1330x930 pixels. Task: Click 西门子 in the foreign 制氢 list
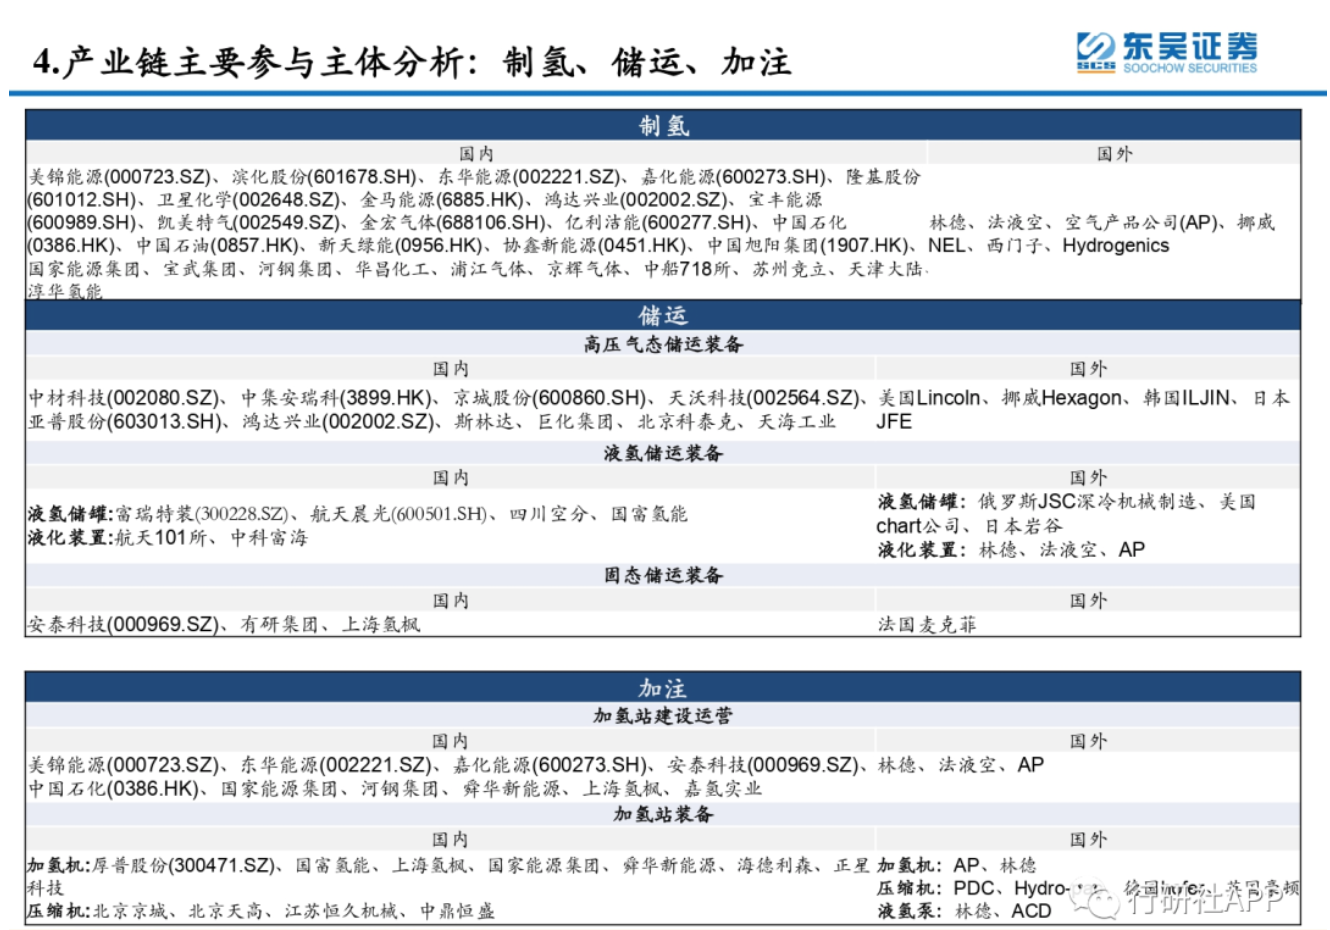(1014, 246)
